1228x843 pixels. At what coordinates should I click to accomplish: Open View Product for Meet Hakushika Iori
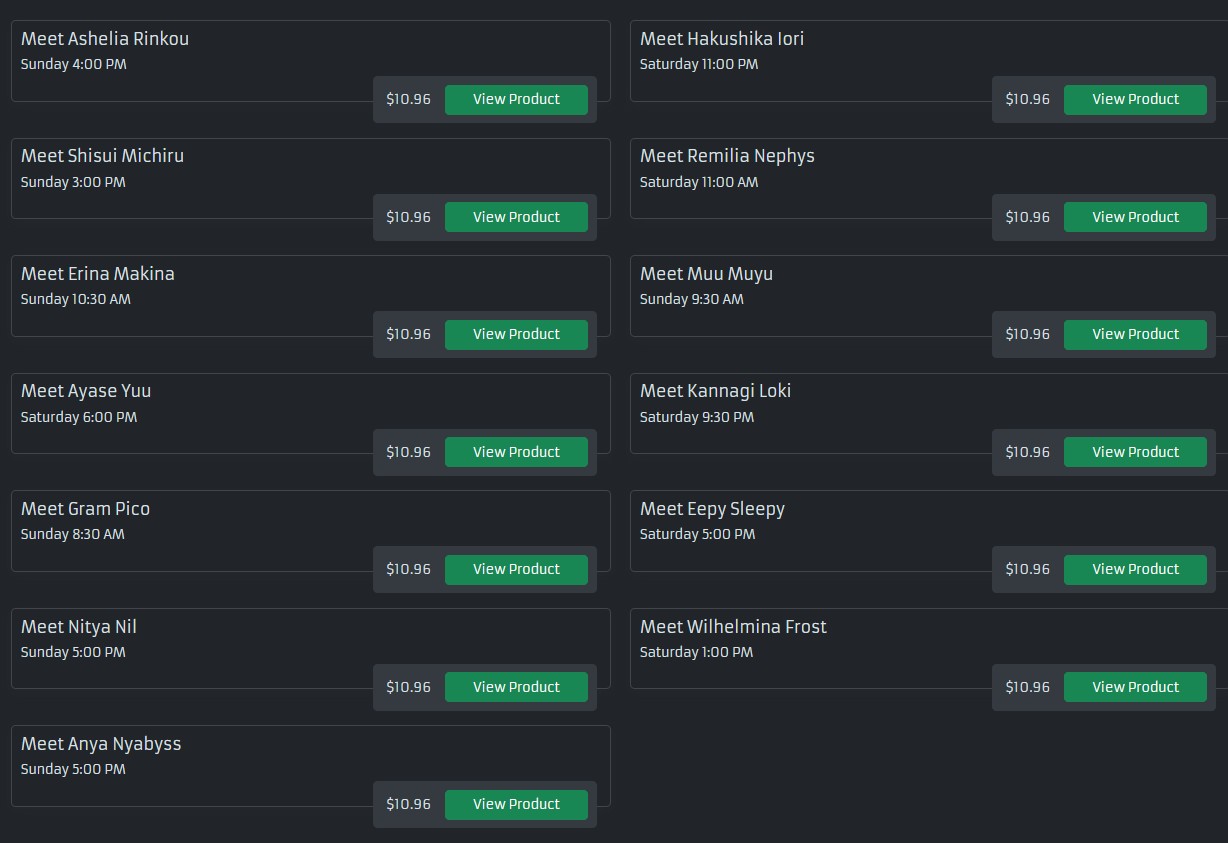pos(1135,99)
